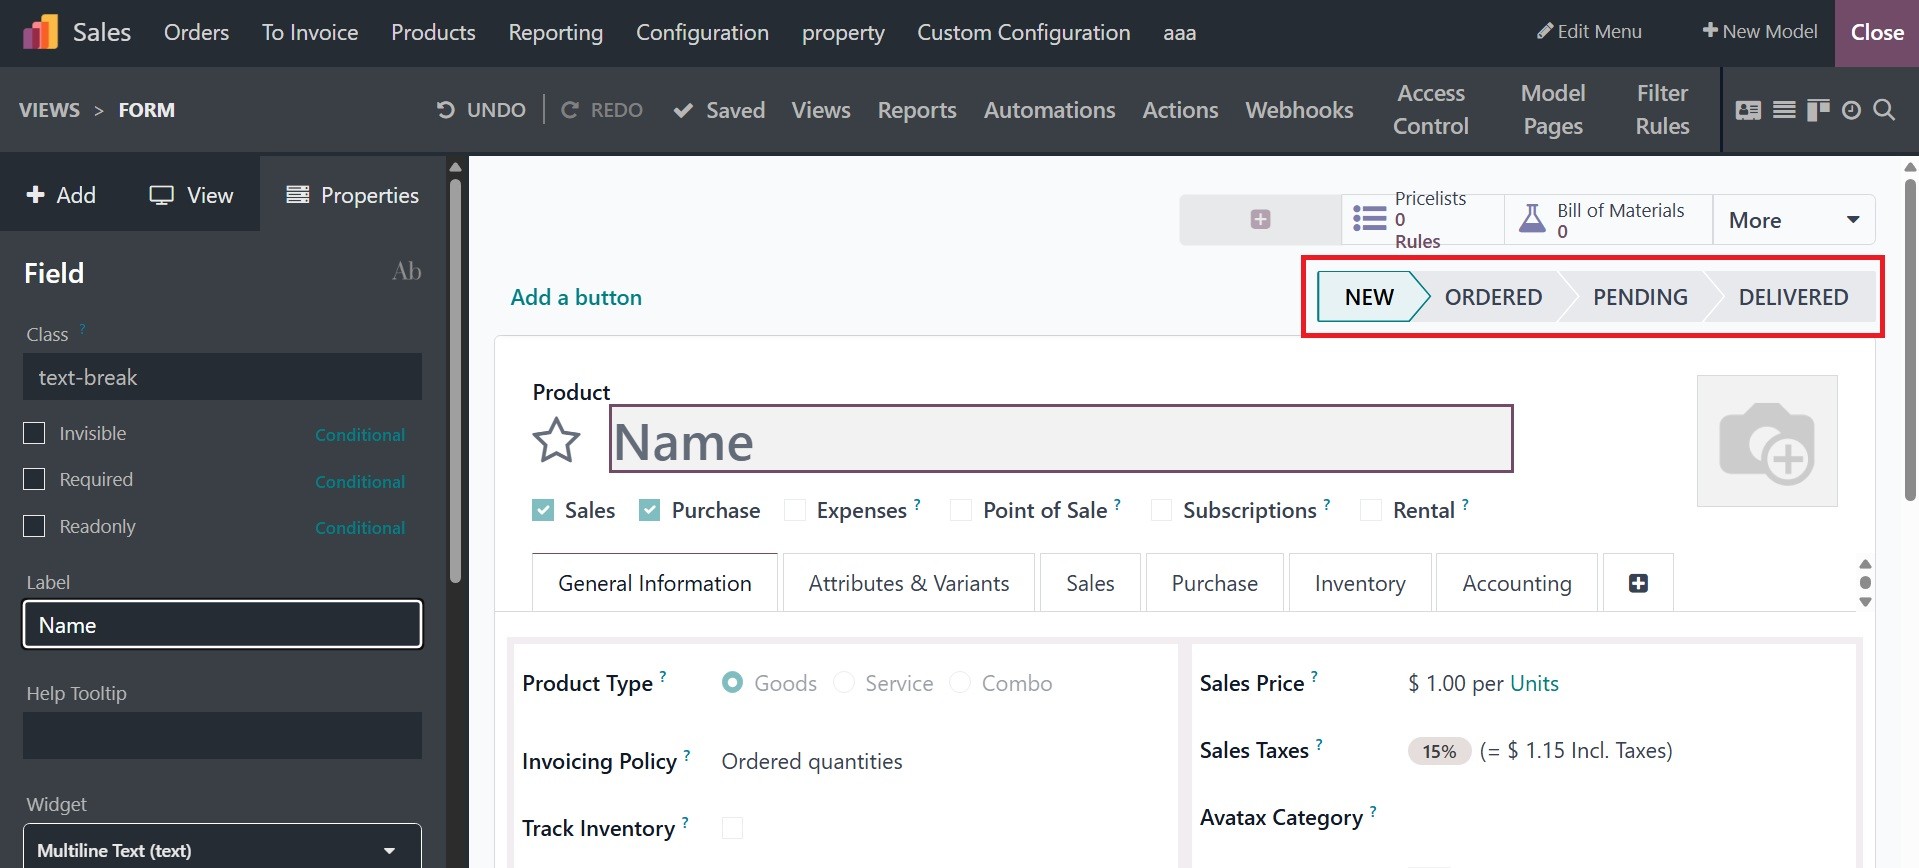The image size is (1919, 868).
Task: Switch to the list view icon
Action: tap(1784, 110)
